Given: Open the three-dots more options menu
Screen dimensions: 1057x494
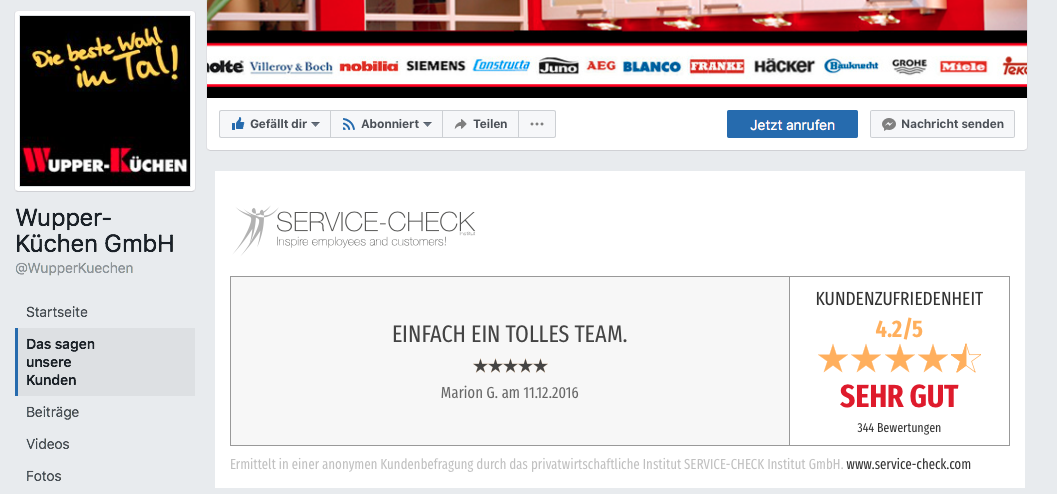Looking at the screenshot, I should tap(537, 124).
